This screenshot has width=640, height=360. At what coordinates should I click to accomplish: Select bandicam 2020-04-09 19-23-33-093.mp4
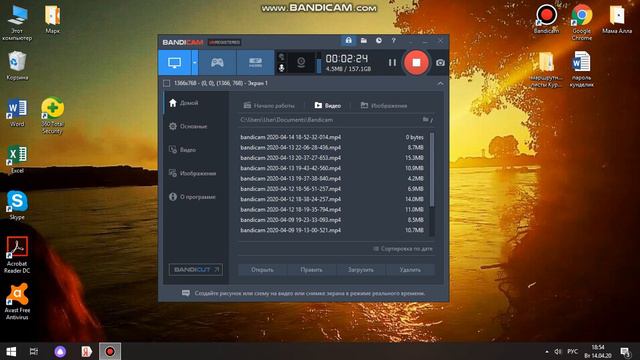(332, 220)
